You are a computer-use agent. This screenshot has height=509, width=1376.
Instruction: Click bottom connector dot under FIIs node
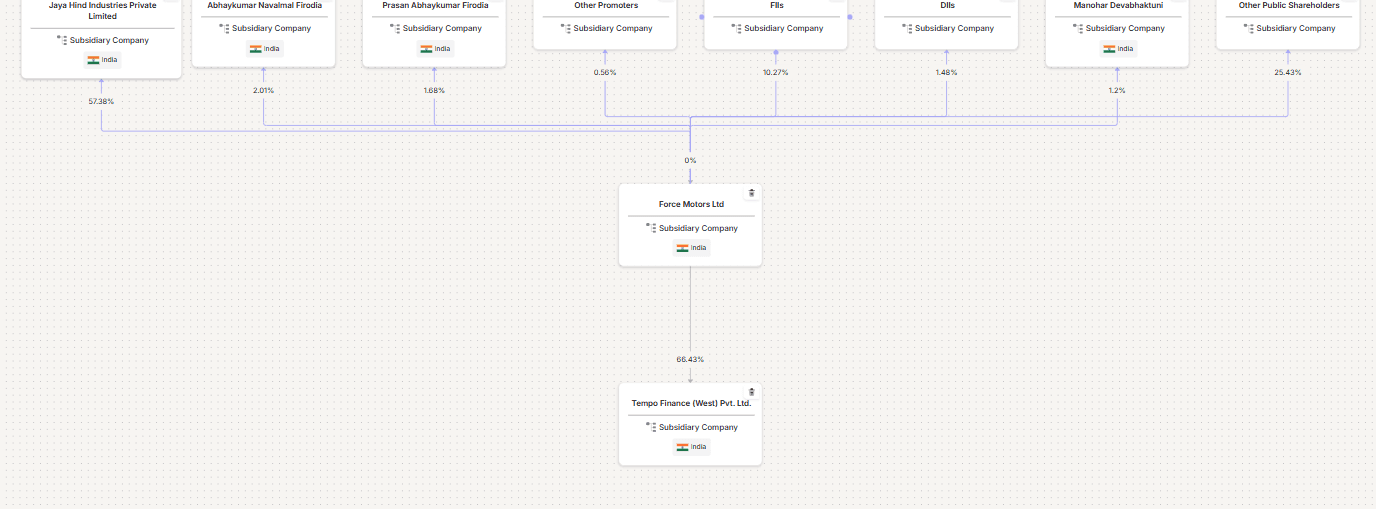pos(776,52)
